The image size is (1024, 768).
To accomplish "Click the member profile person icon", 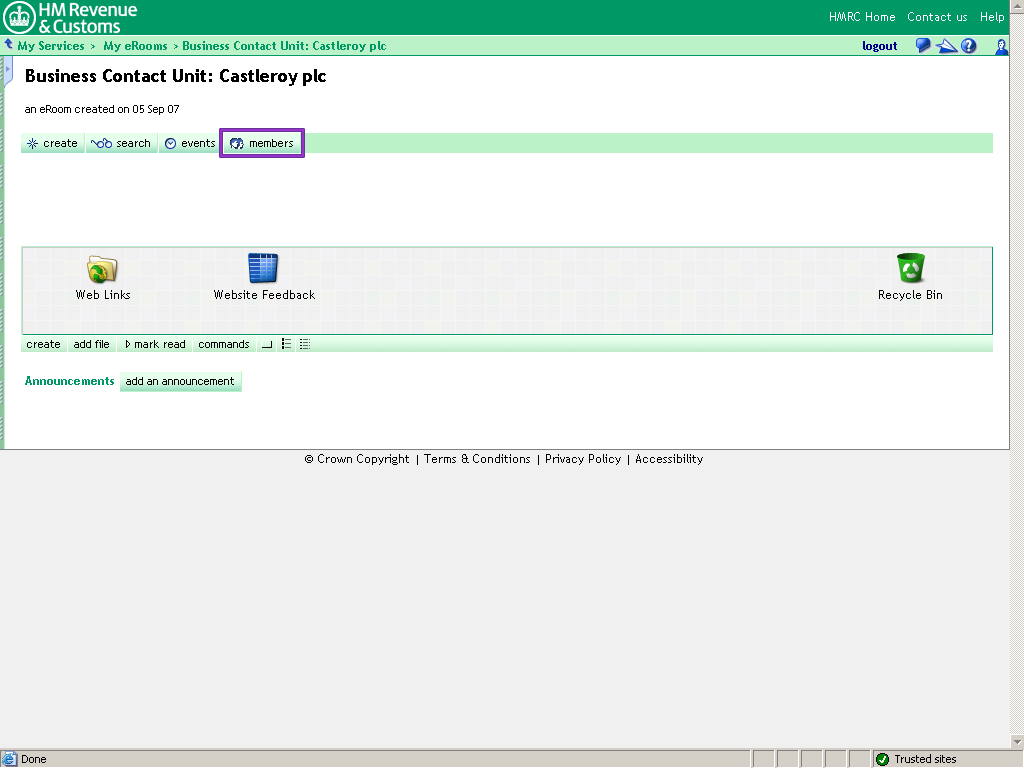I will point(1001,46).
